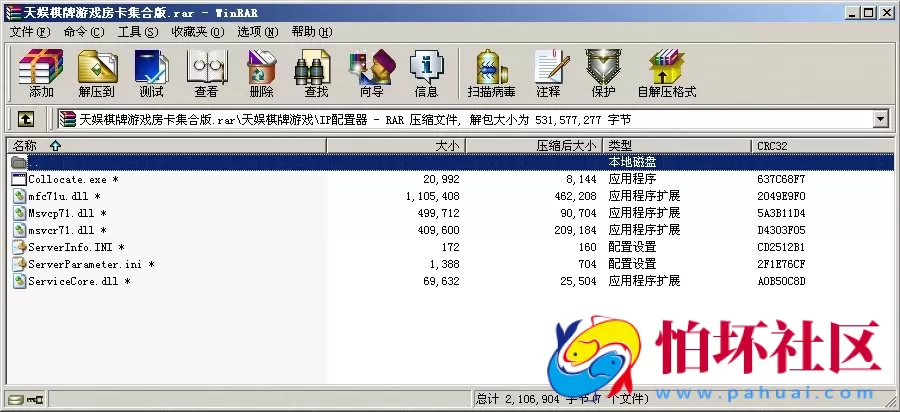Image resolution: width=900 pixels, height=412 pixels.
Task: Sort by 压缩后大小 column header
Action: coord(534,146)
